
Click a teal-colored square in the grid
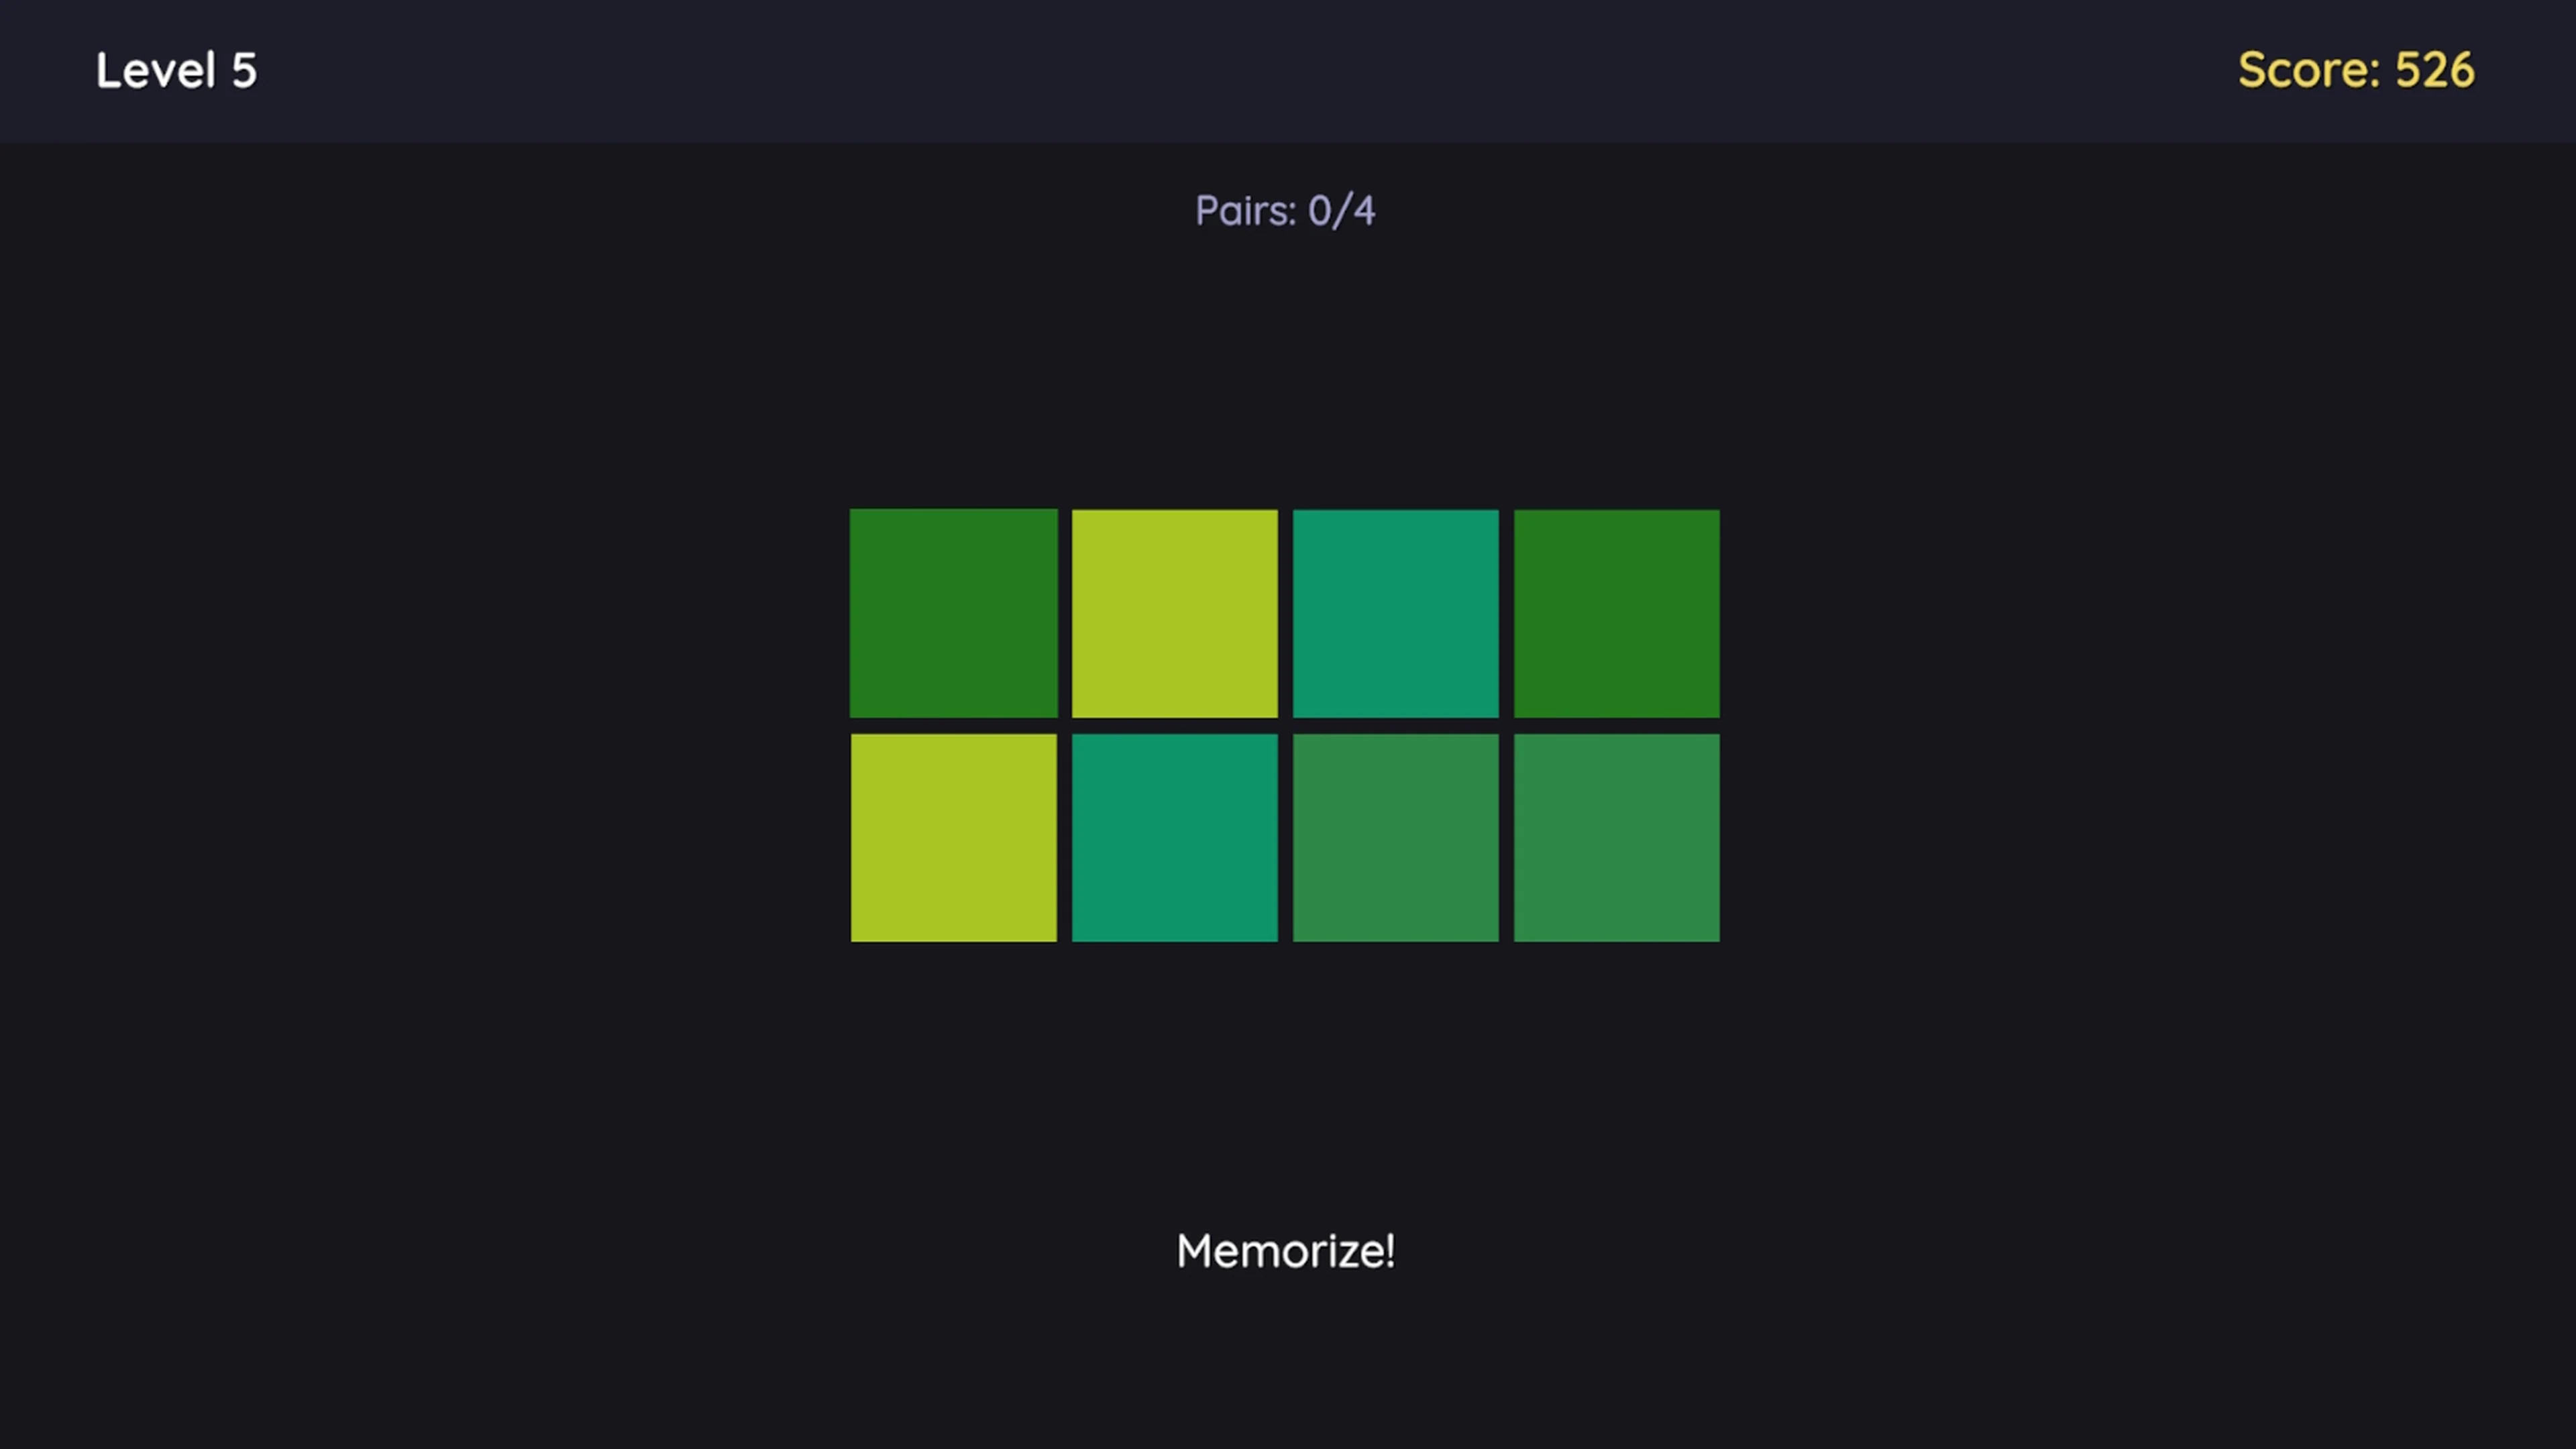click(1395, 613)
